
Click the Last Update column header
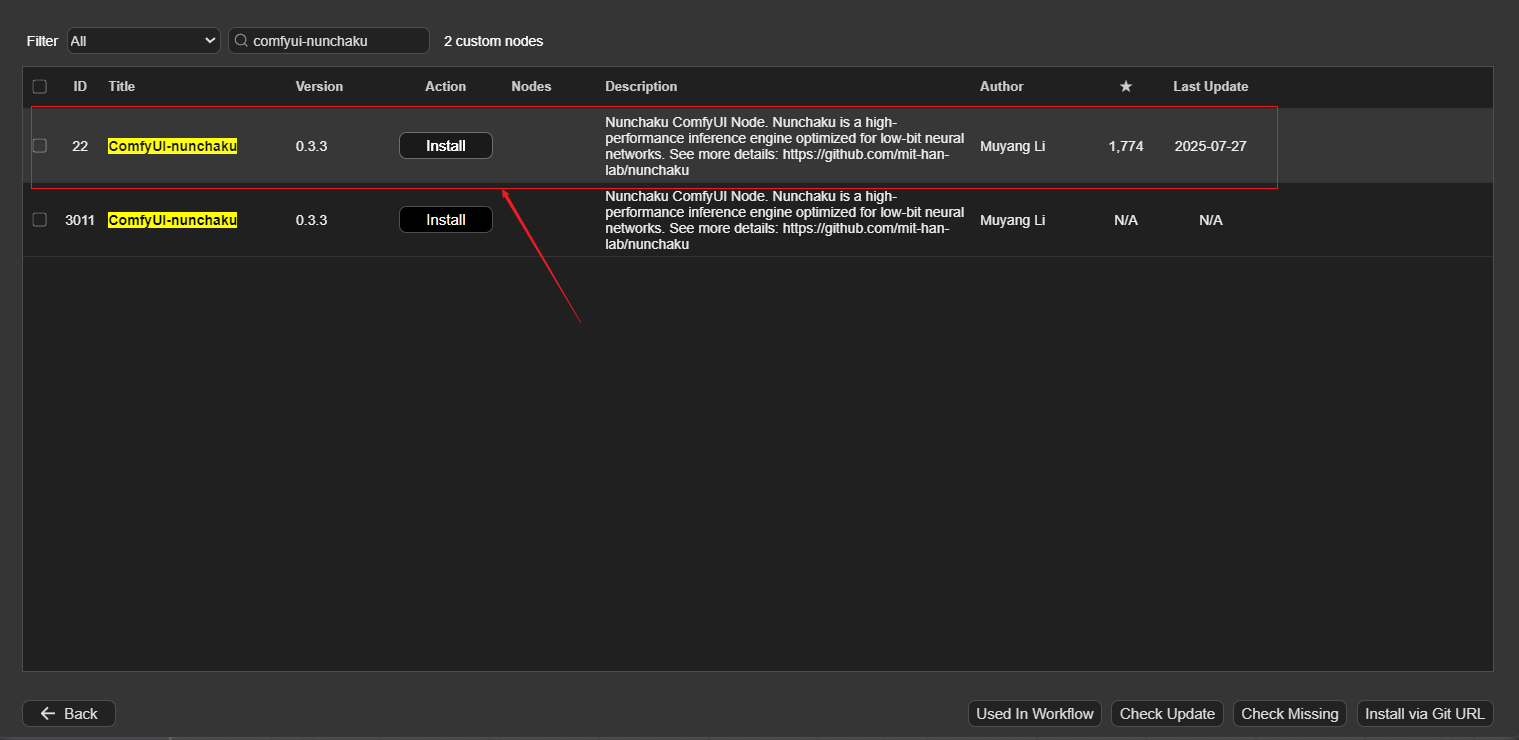[1210, 87]
